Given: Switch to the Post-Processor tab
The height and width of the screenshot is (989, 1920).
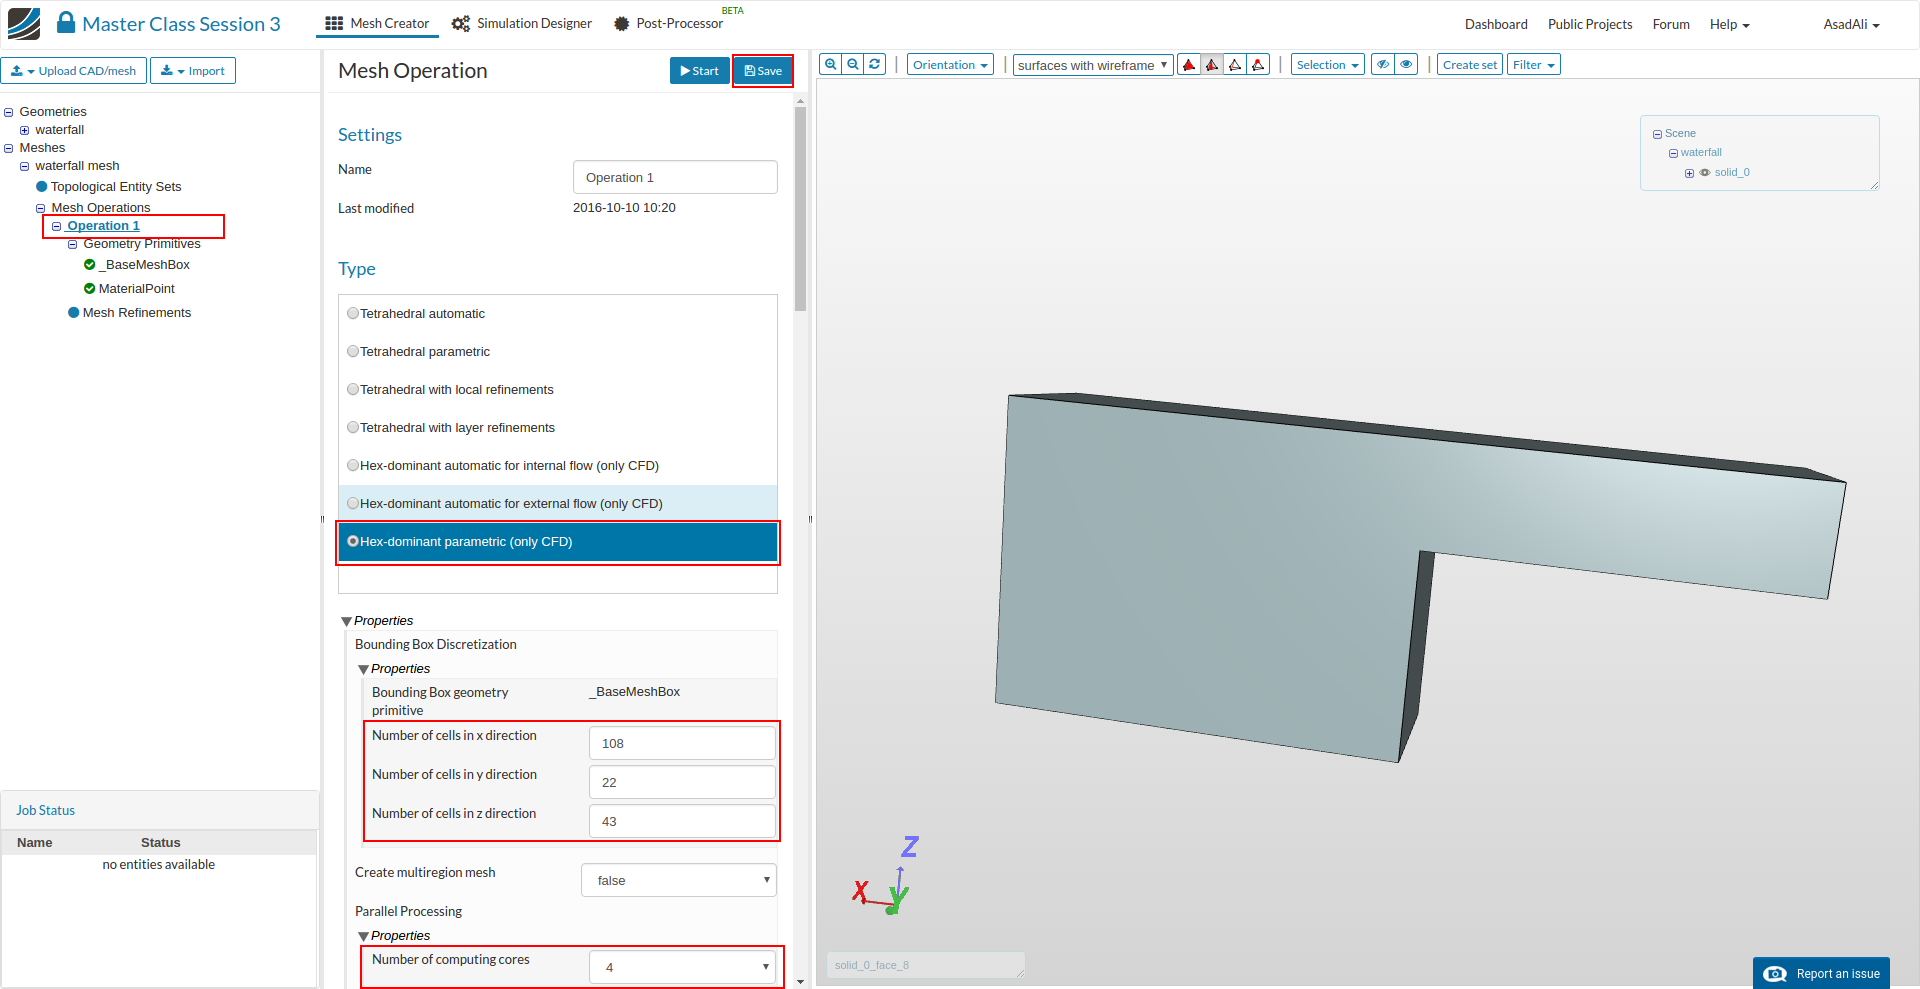Looking at the screenshot, I should (668, 23).
